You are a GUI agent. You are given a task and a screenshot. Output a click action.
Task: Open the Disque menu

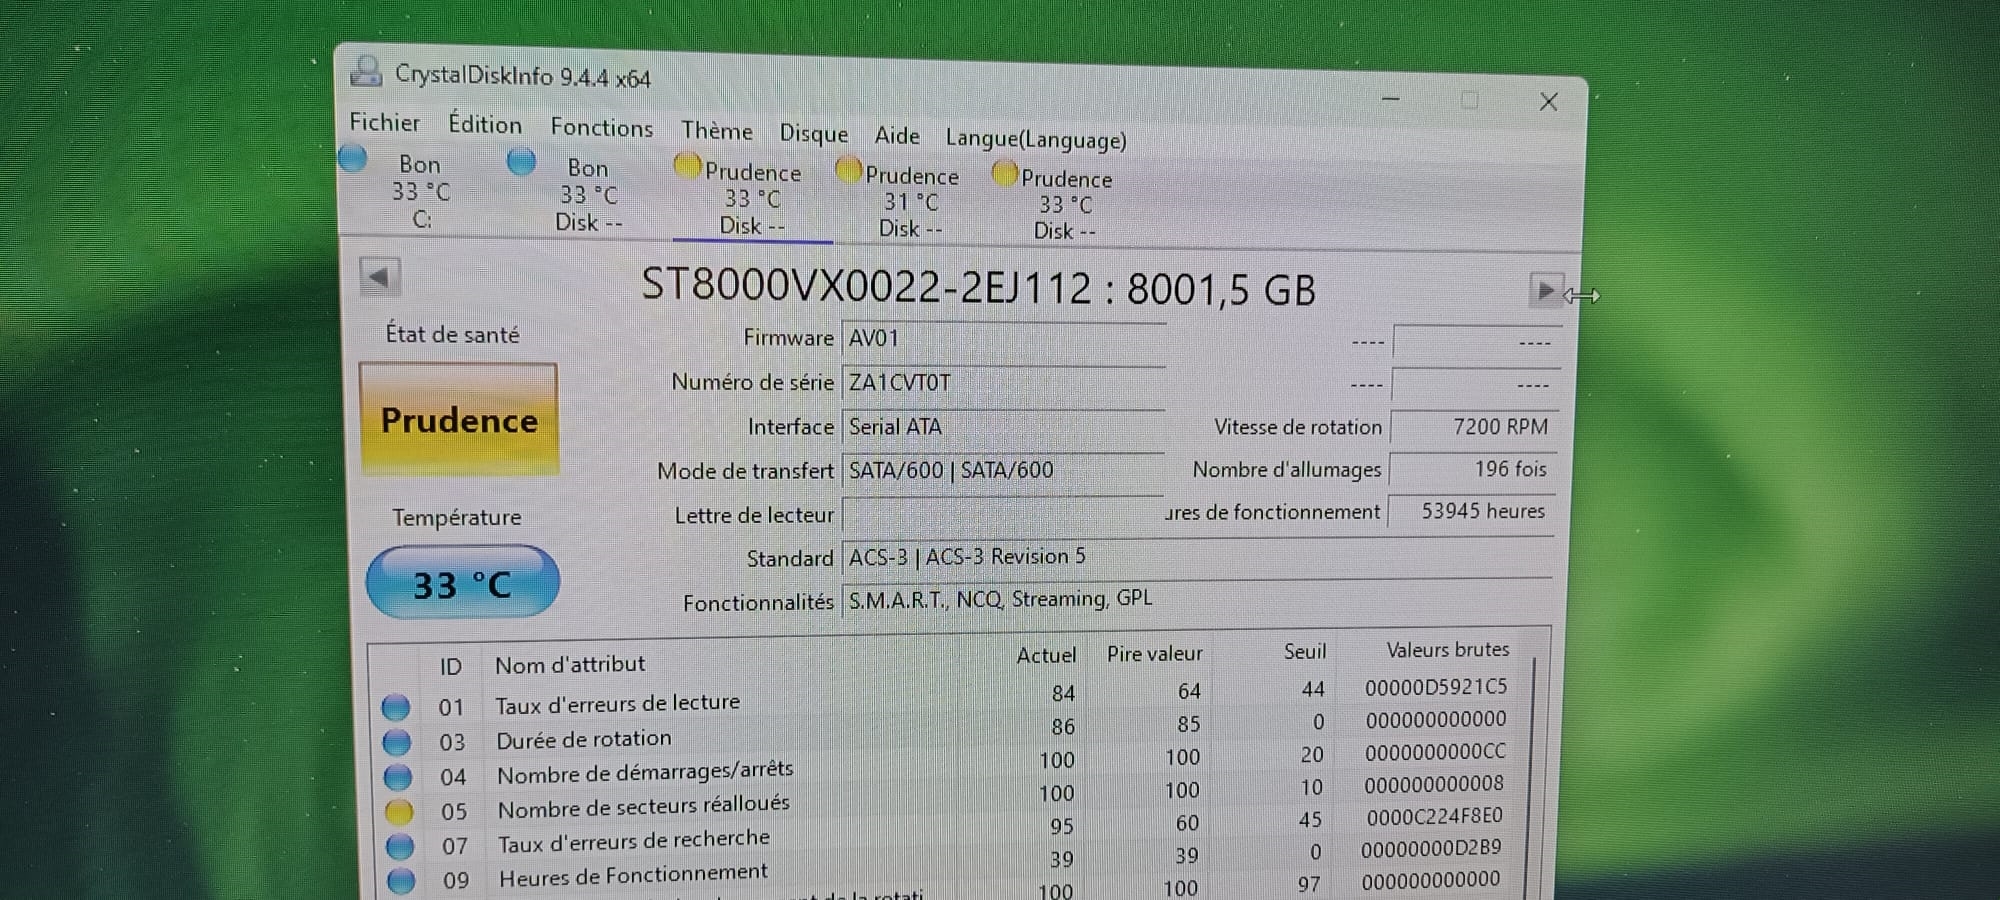[813, 133]
